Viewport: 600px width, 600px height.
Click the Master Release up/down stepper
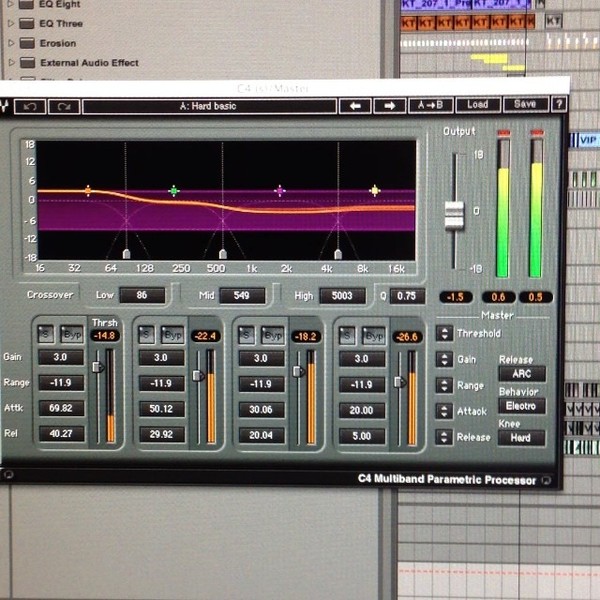click(444, 437)
